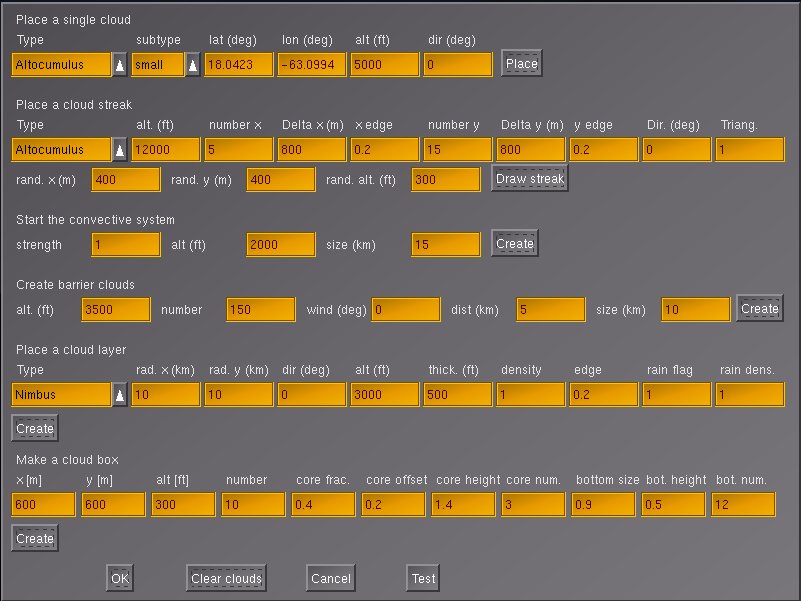Open single cloud Type dropdown arrow
The height and width of the screenshot is (601, 801).
[120, 64]
